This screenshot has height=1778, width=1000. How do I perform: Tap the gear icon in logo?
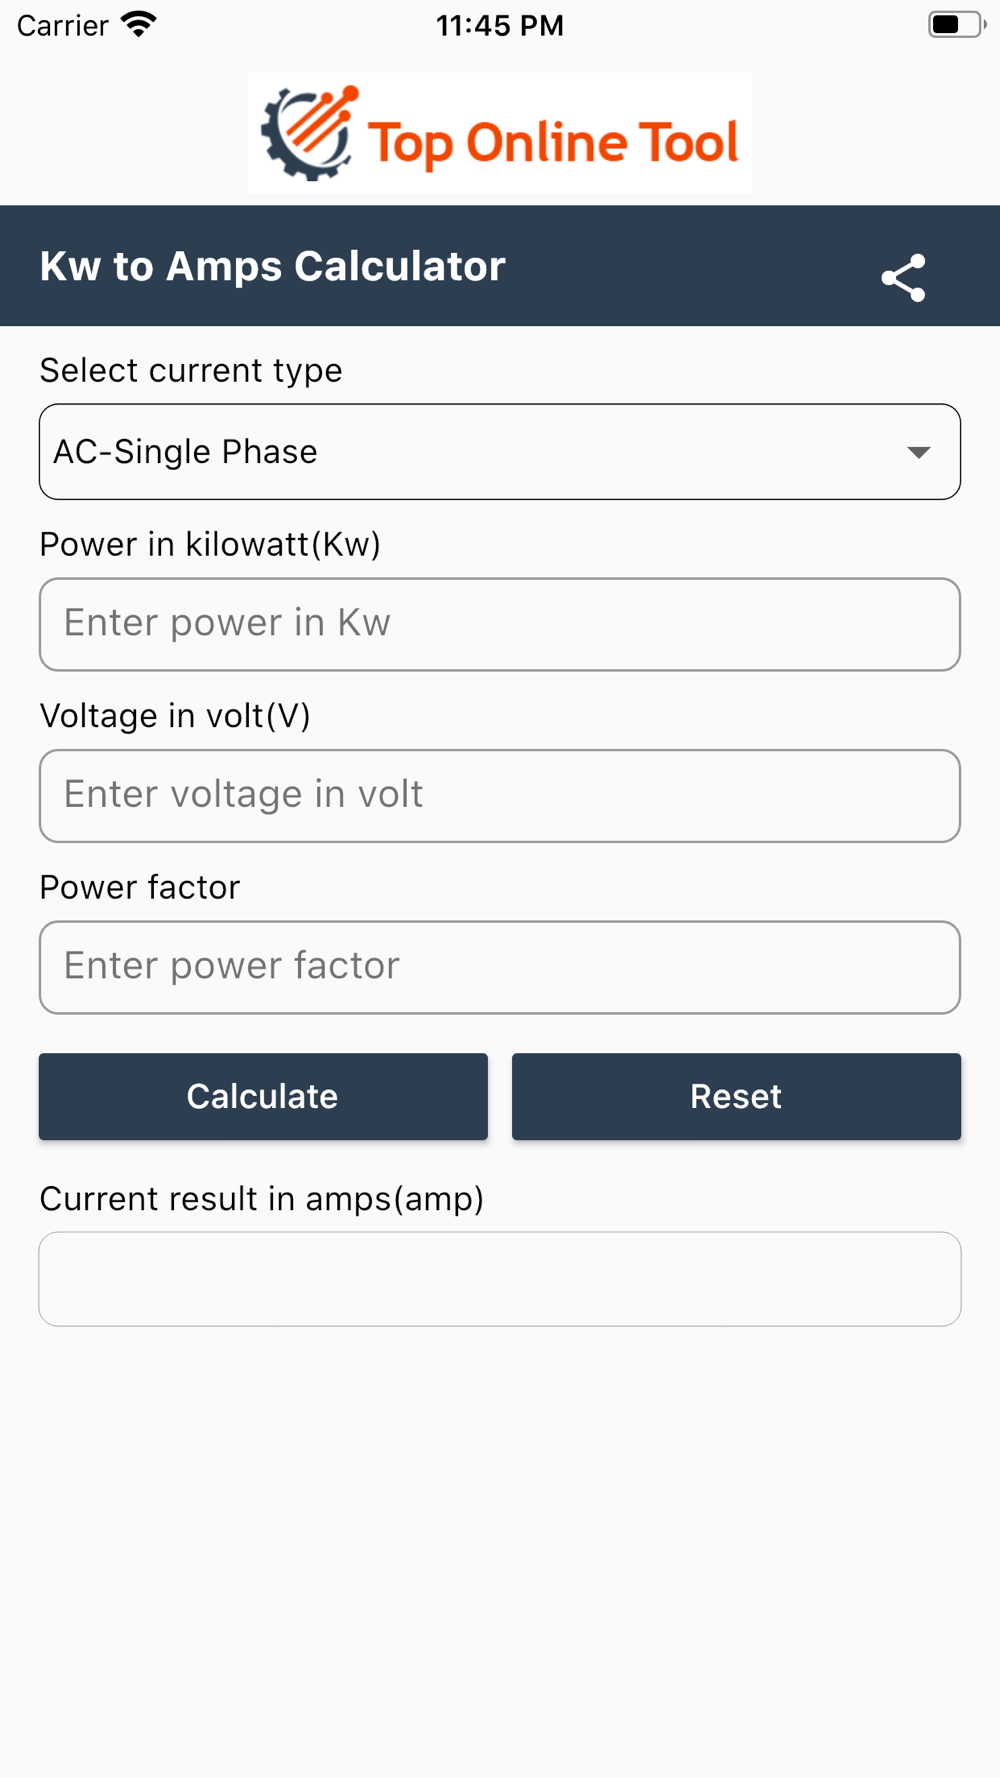coord(309,134)
